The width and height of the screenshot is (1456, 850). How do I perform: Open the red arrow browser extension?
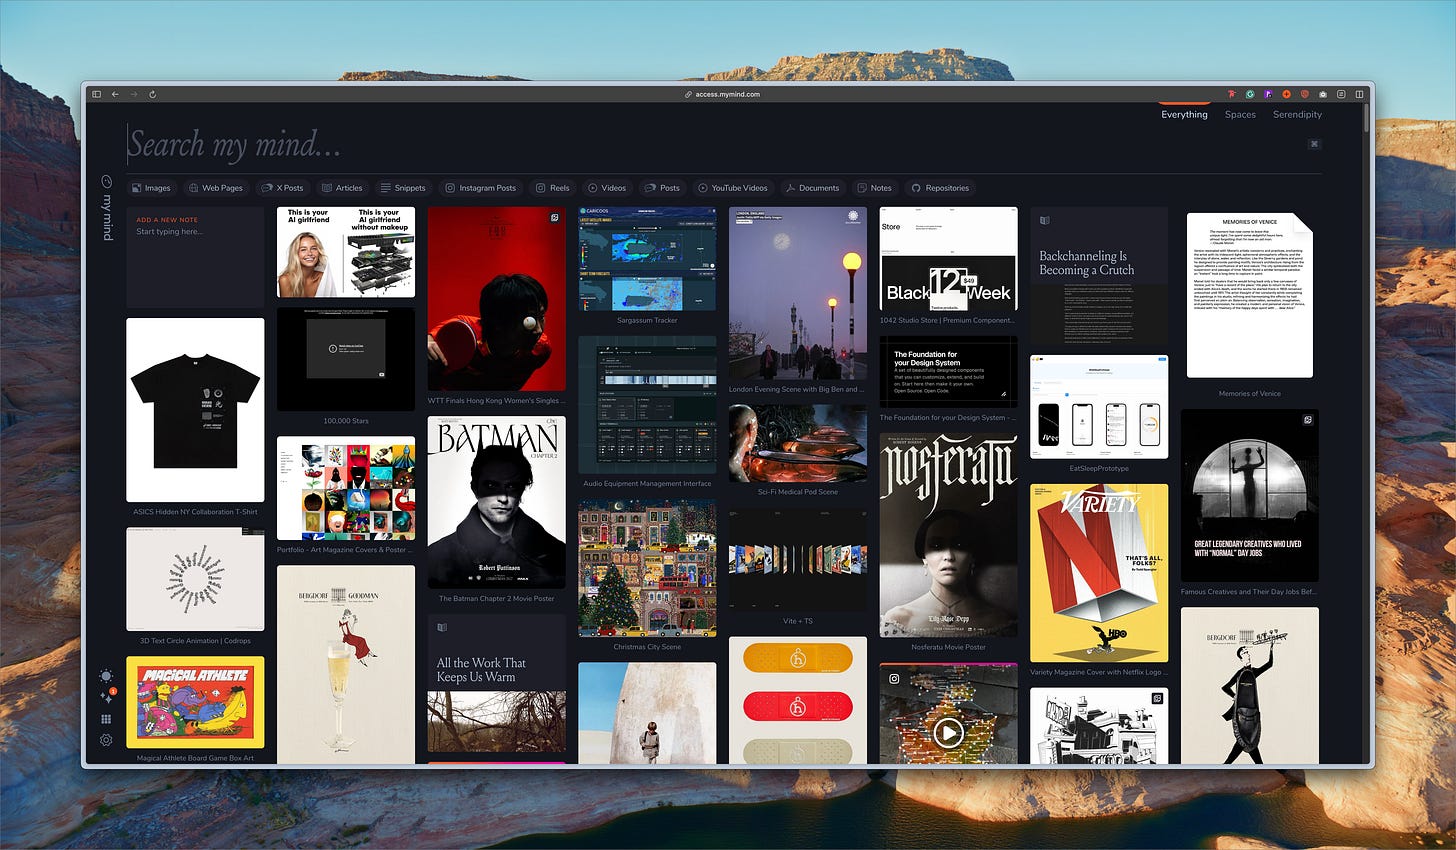point(1232,94)
